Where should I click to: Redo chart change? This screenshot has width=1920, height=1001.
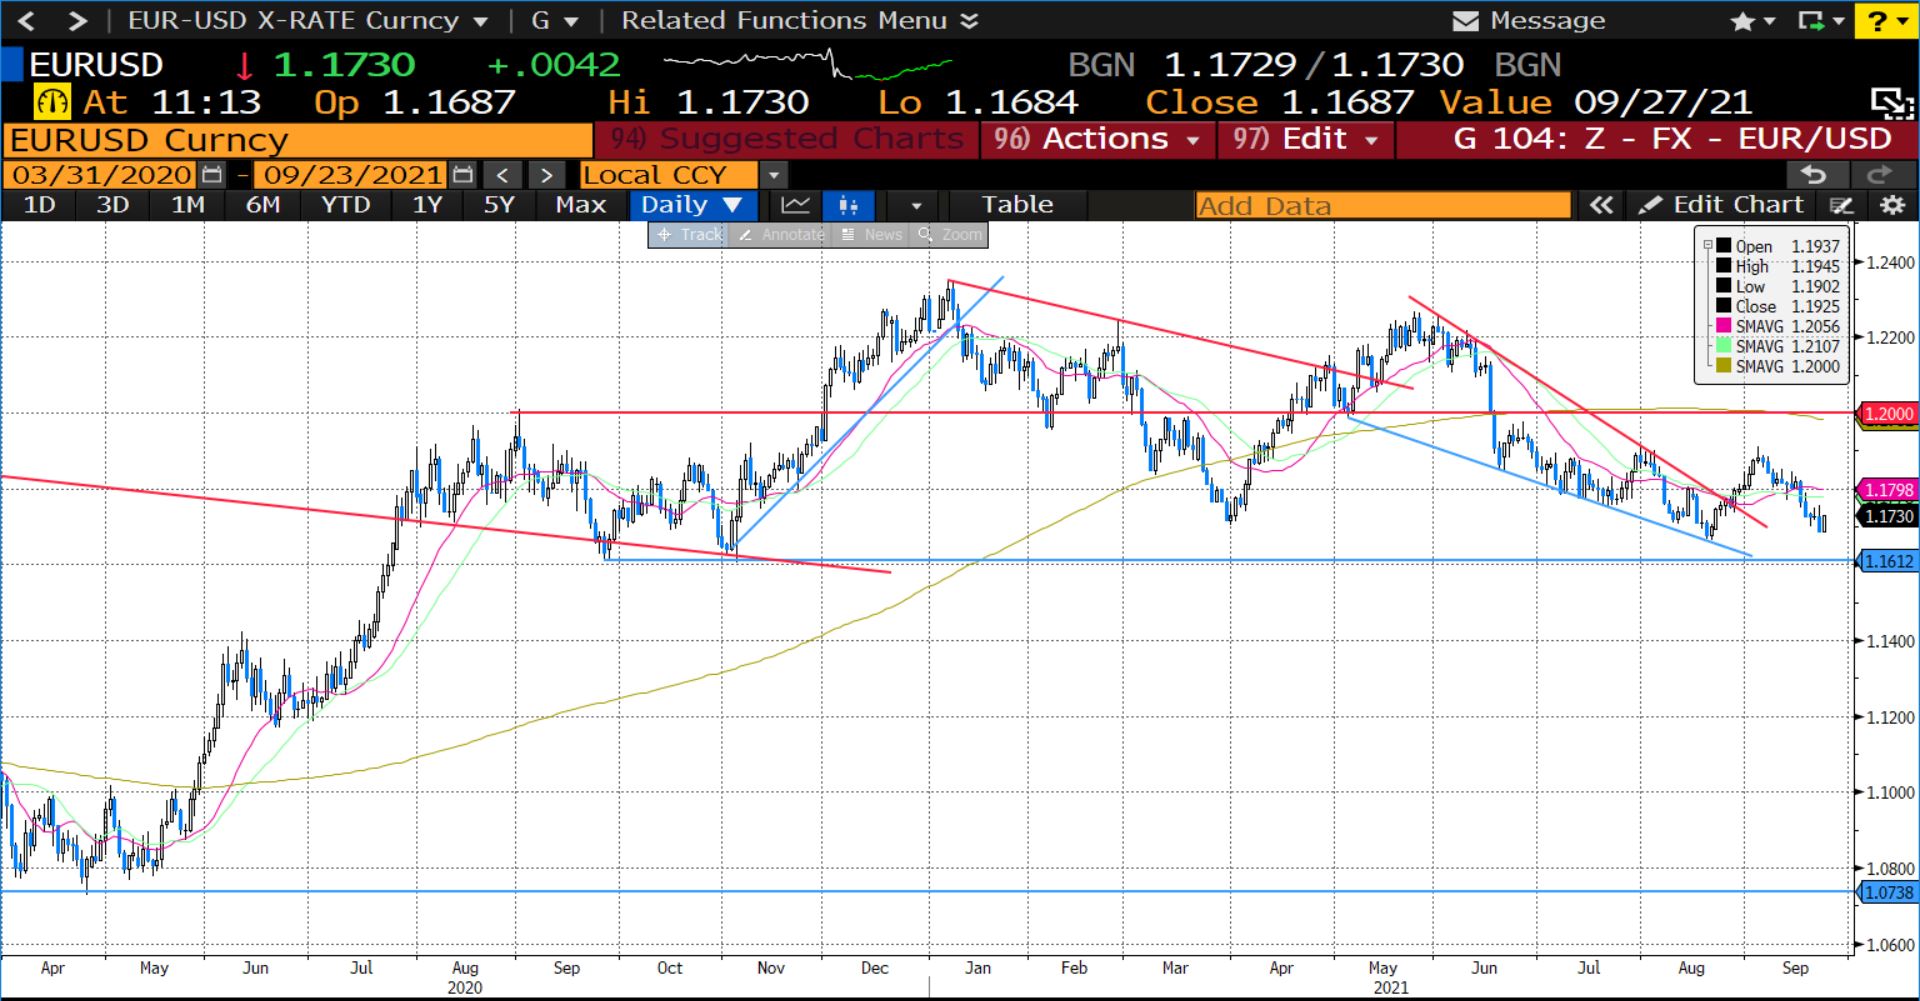click(1880, 175)
